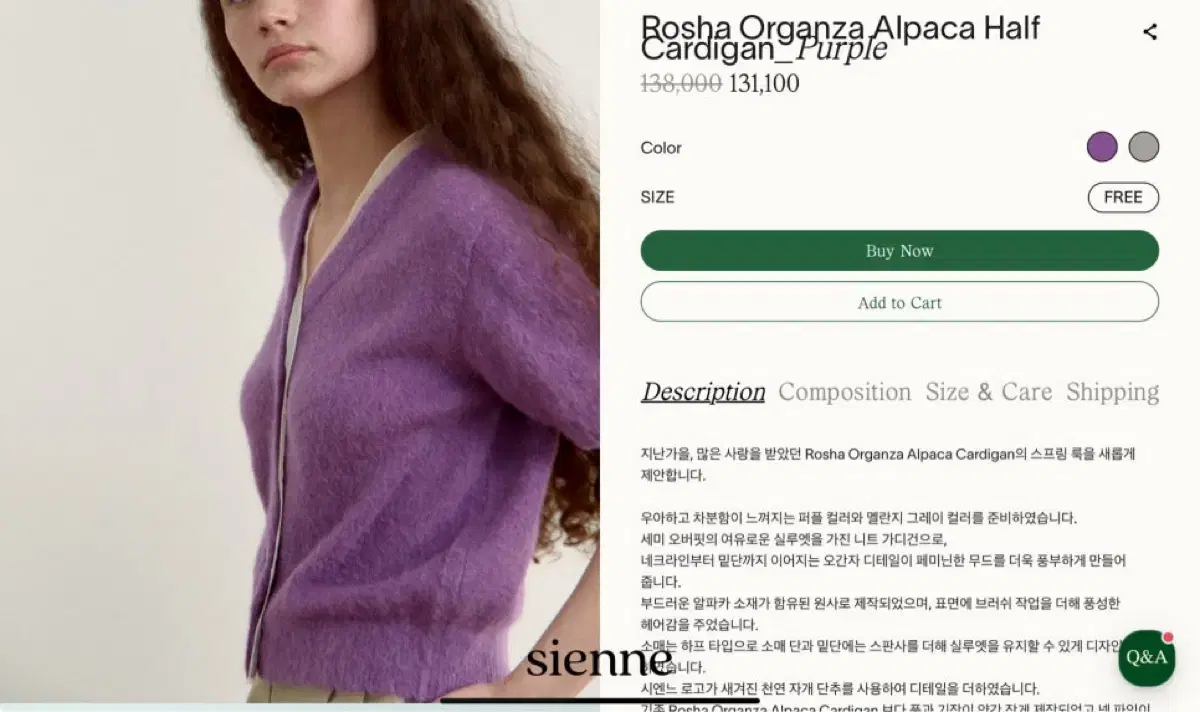Choose the FREE size option

click(x=1123, y=197)
